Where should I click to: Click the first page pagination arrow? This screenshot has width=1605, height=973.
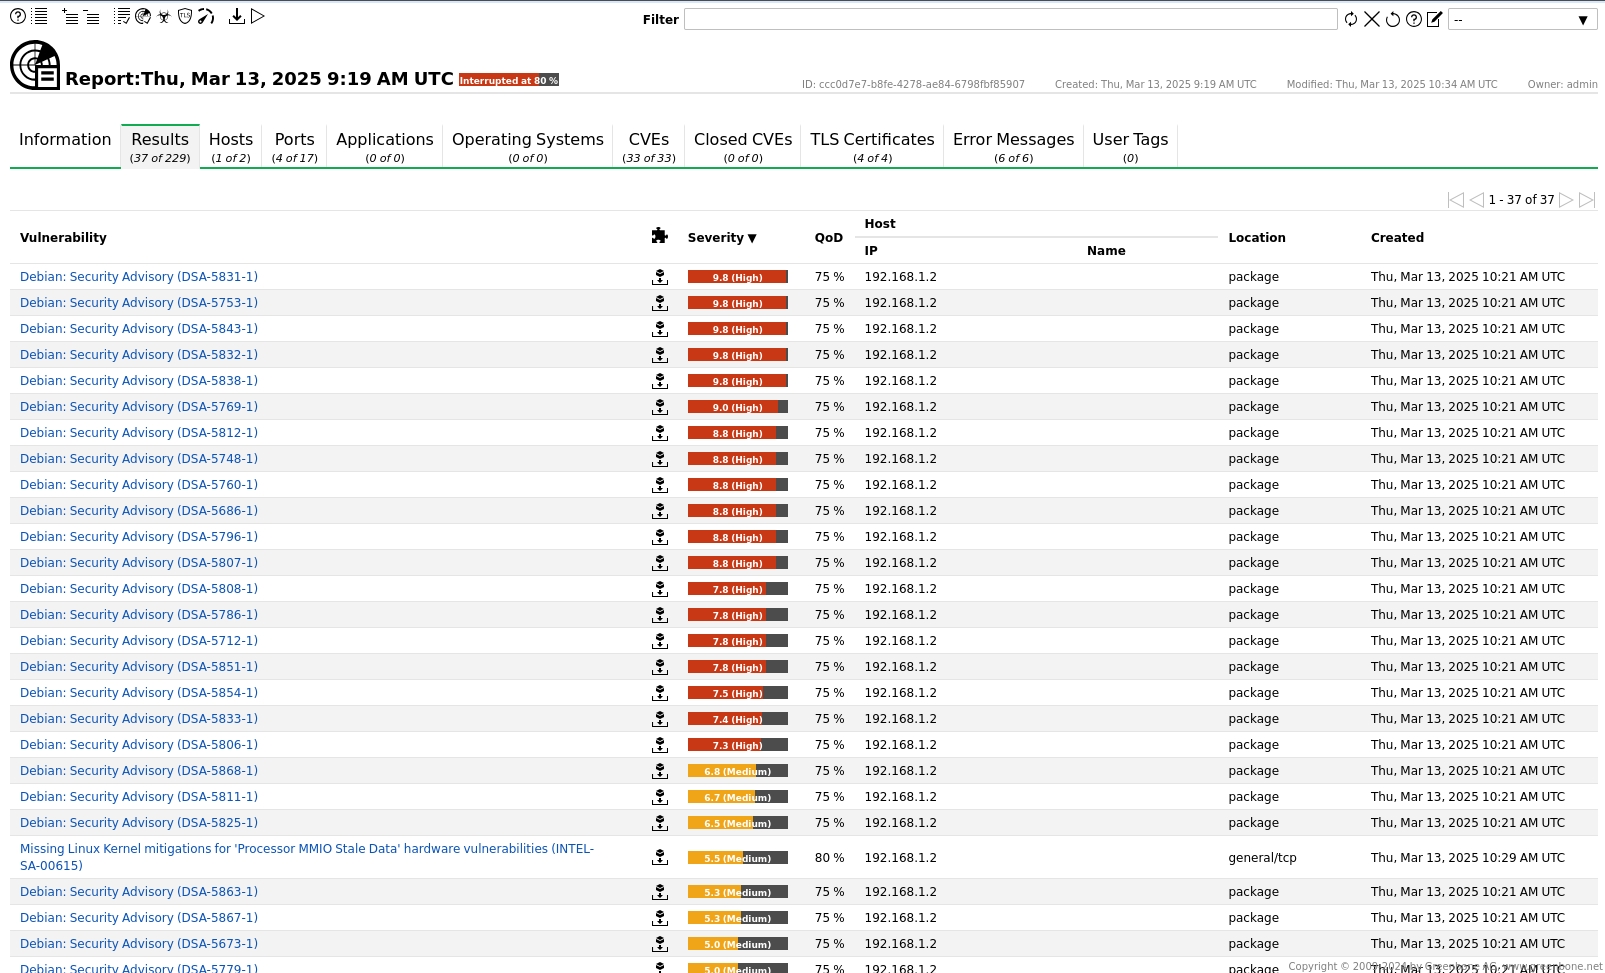click(1456, 200)
